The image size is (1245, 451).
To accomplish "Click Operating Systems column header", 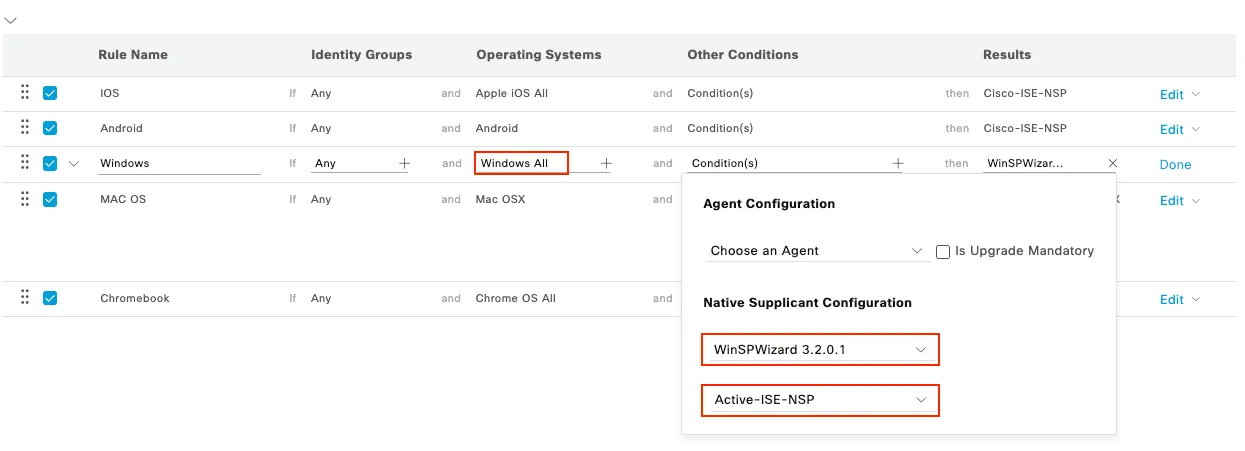I will (x=539, y=55).
